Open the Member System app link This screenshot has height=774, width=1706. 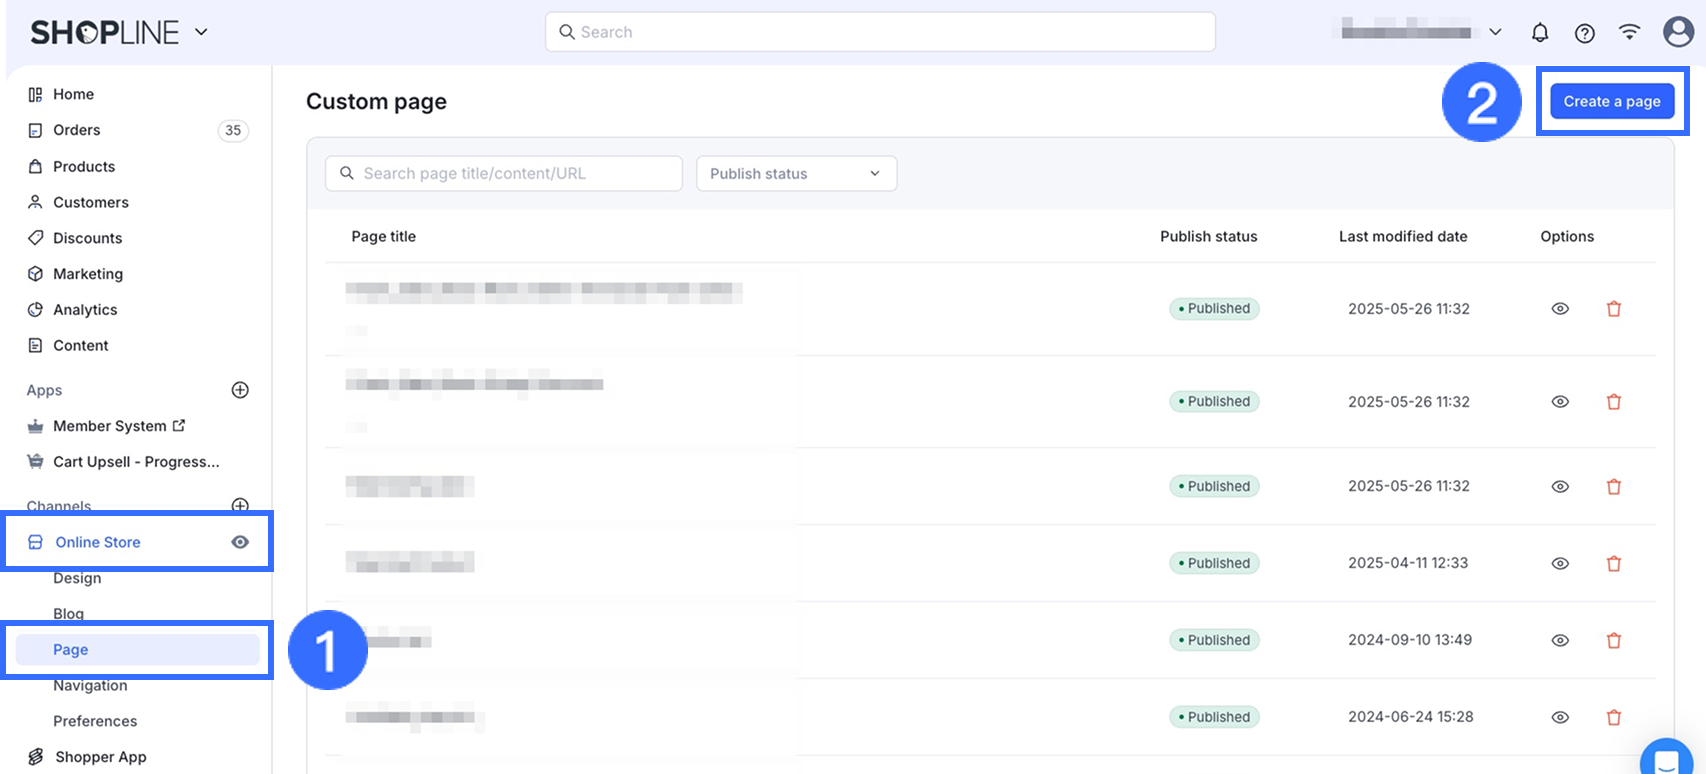point(110,426)
